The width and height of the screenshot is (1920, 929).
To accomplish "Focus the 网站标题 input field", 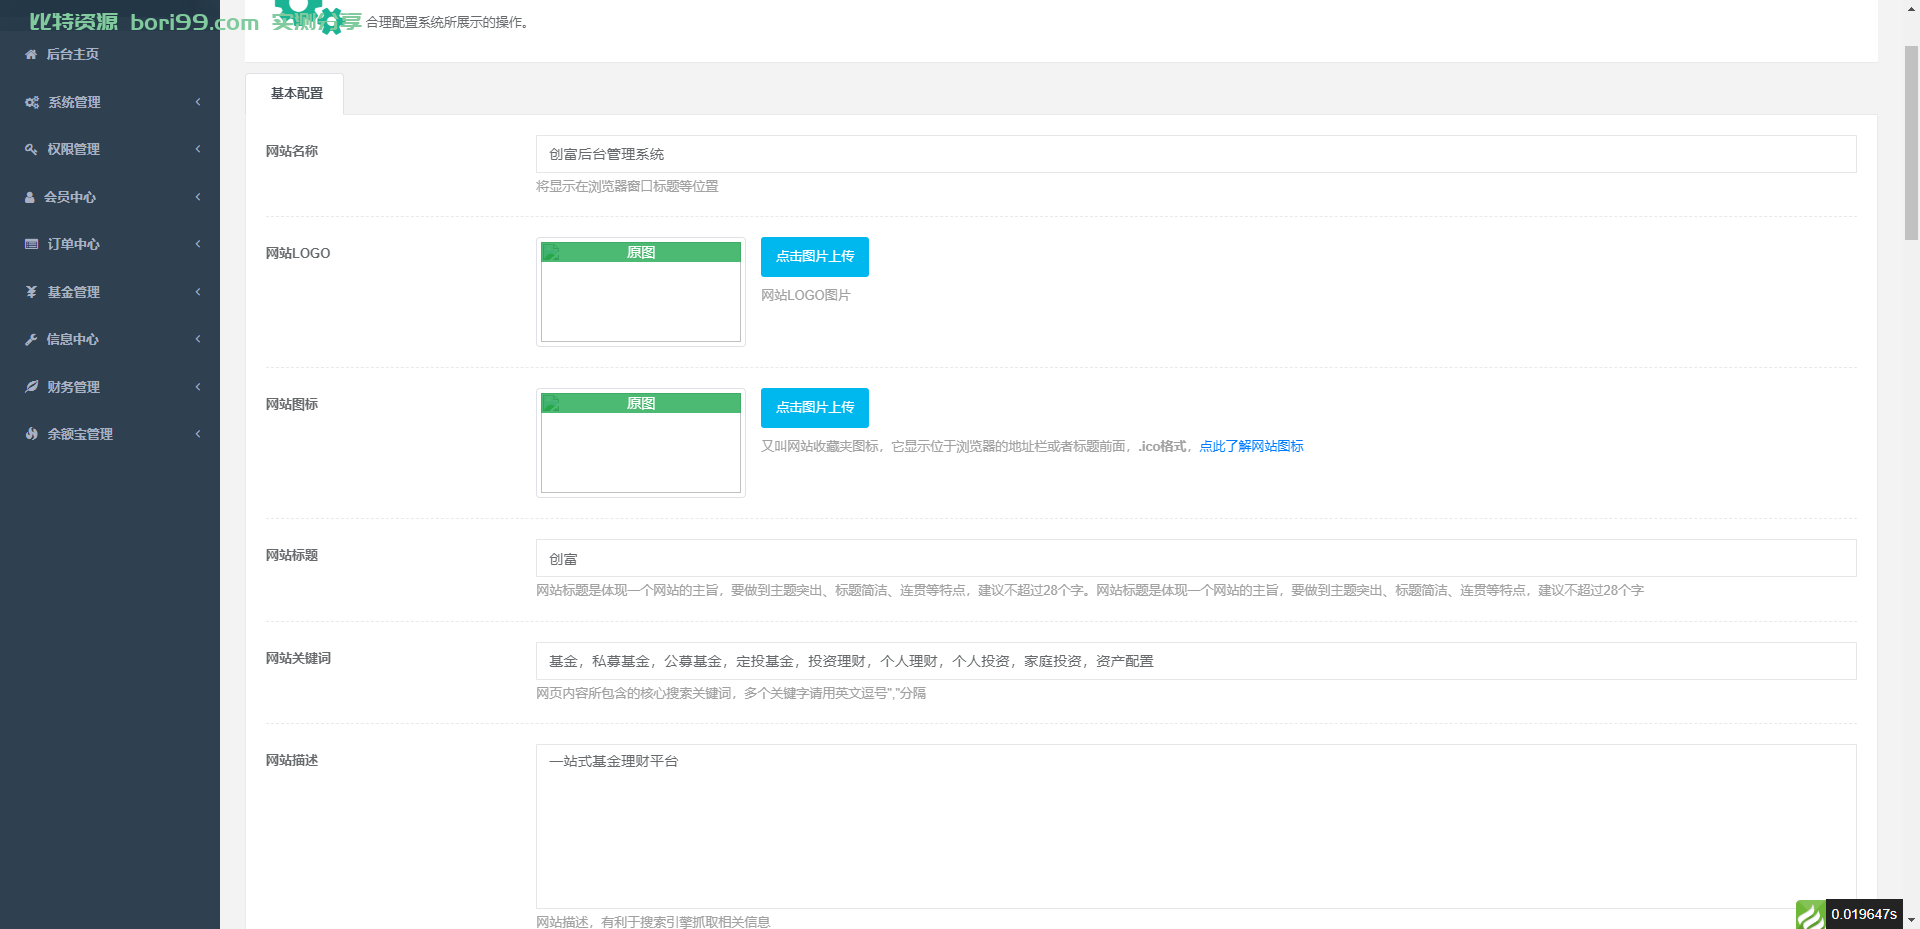I will click(x=1196, y=558).
